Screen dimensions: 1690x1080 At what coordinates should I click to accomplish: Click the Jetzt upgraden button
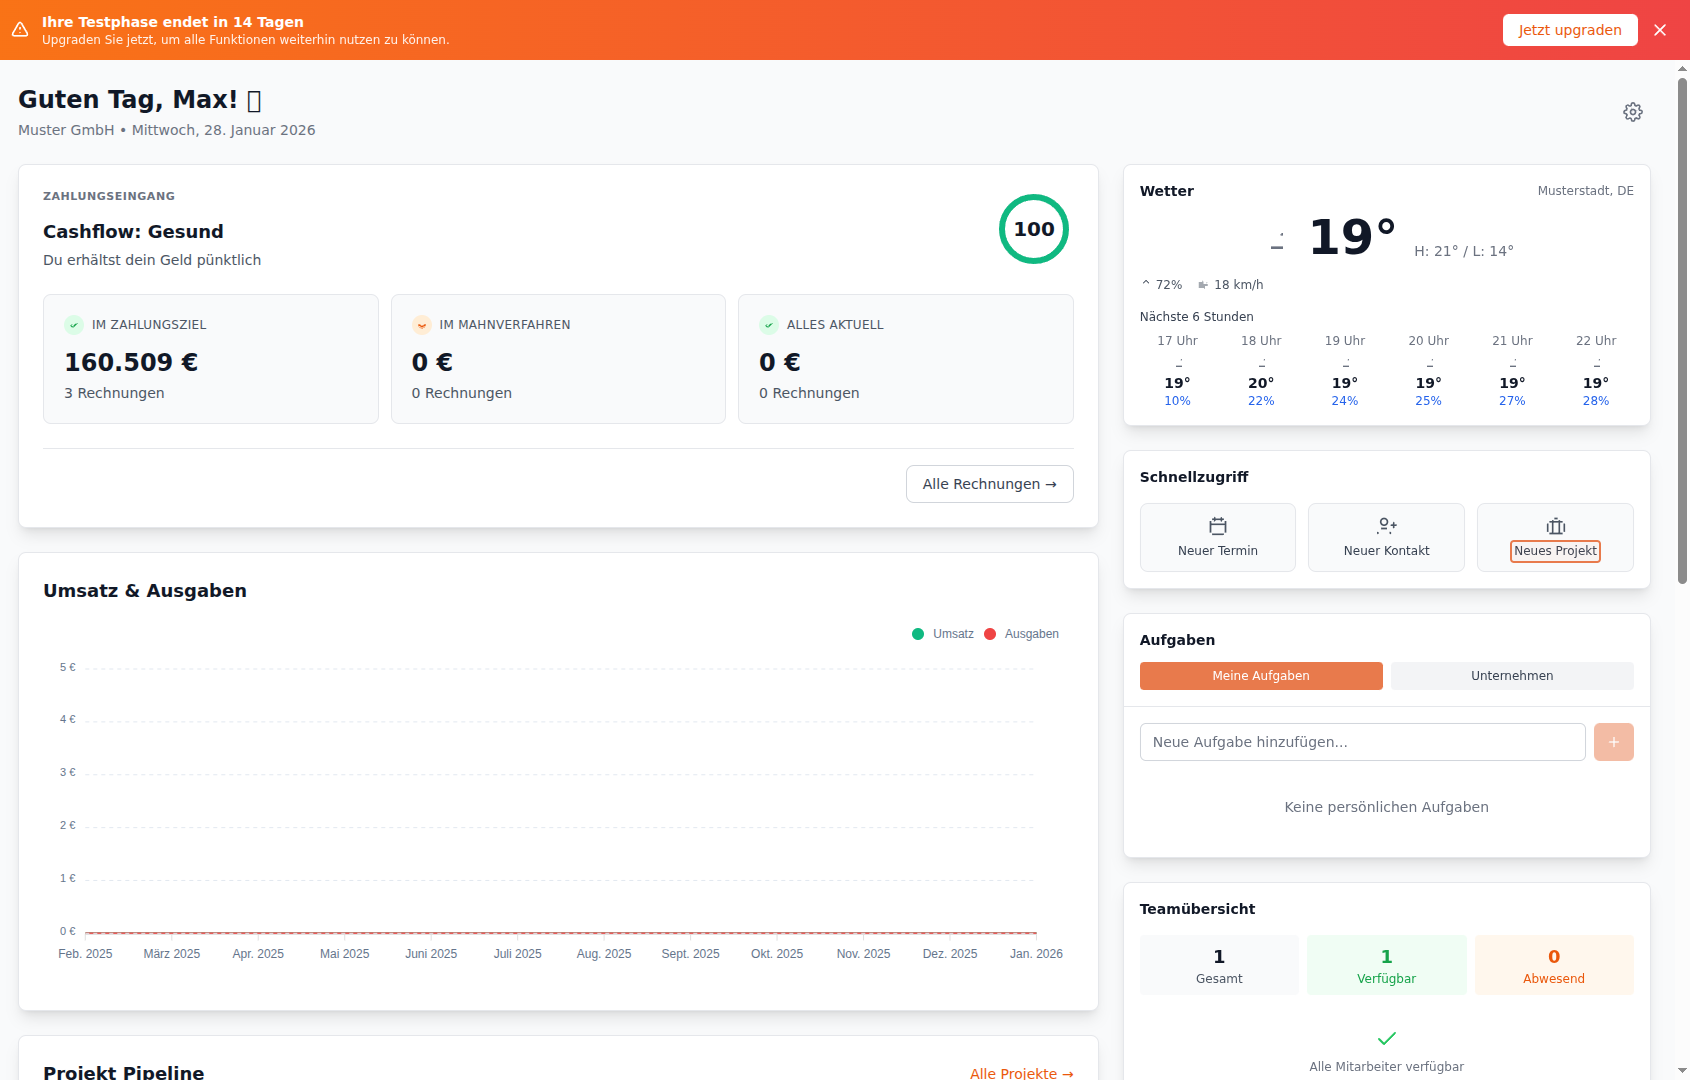(1569, 29)
